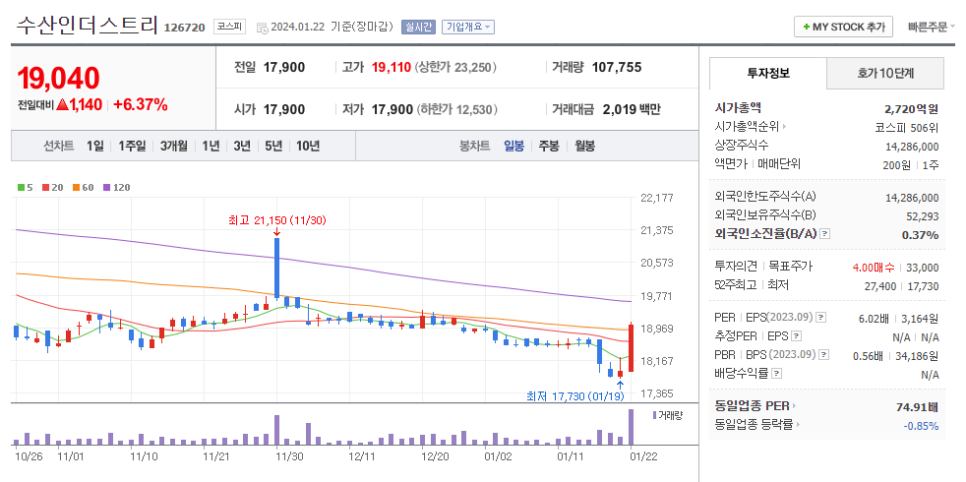
Task: Click the 시가총액 value 2,720억원
Action: click(x=911, y=109)
